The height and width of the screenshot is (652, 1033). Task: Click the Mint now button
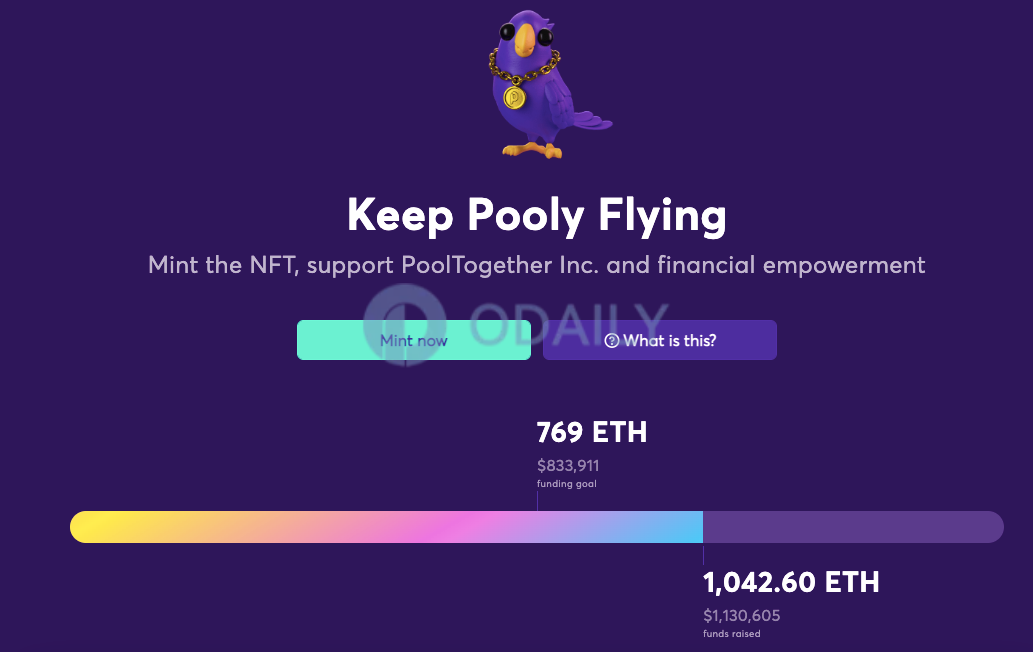tap(414, 340)
